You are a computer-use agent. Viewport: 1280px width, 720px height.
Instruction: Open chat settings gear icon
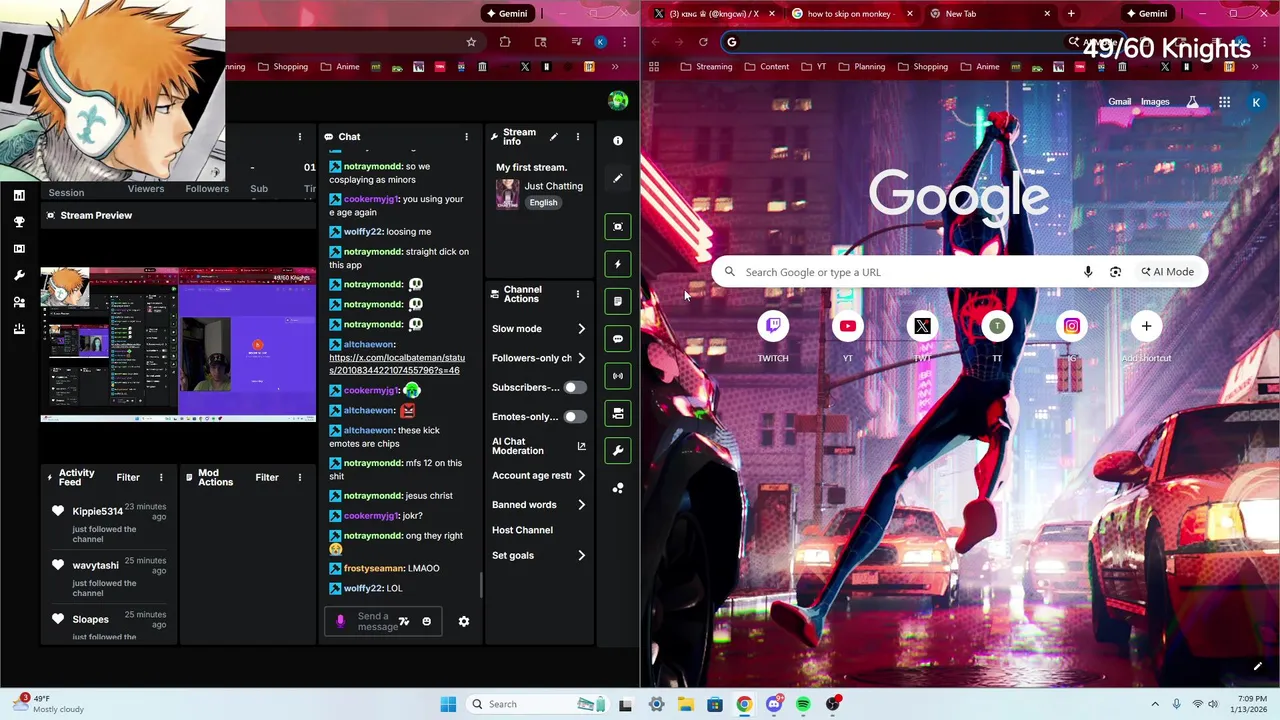click(x=464, y=621)
